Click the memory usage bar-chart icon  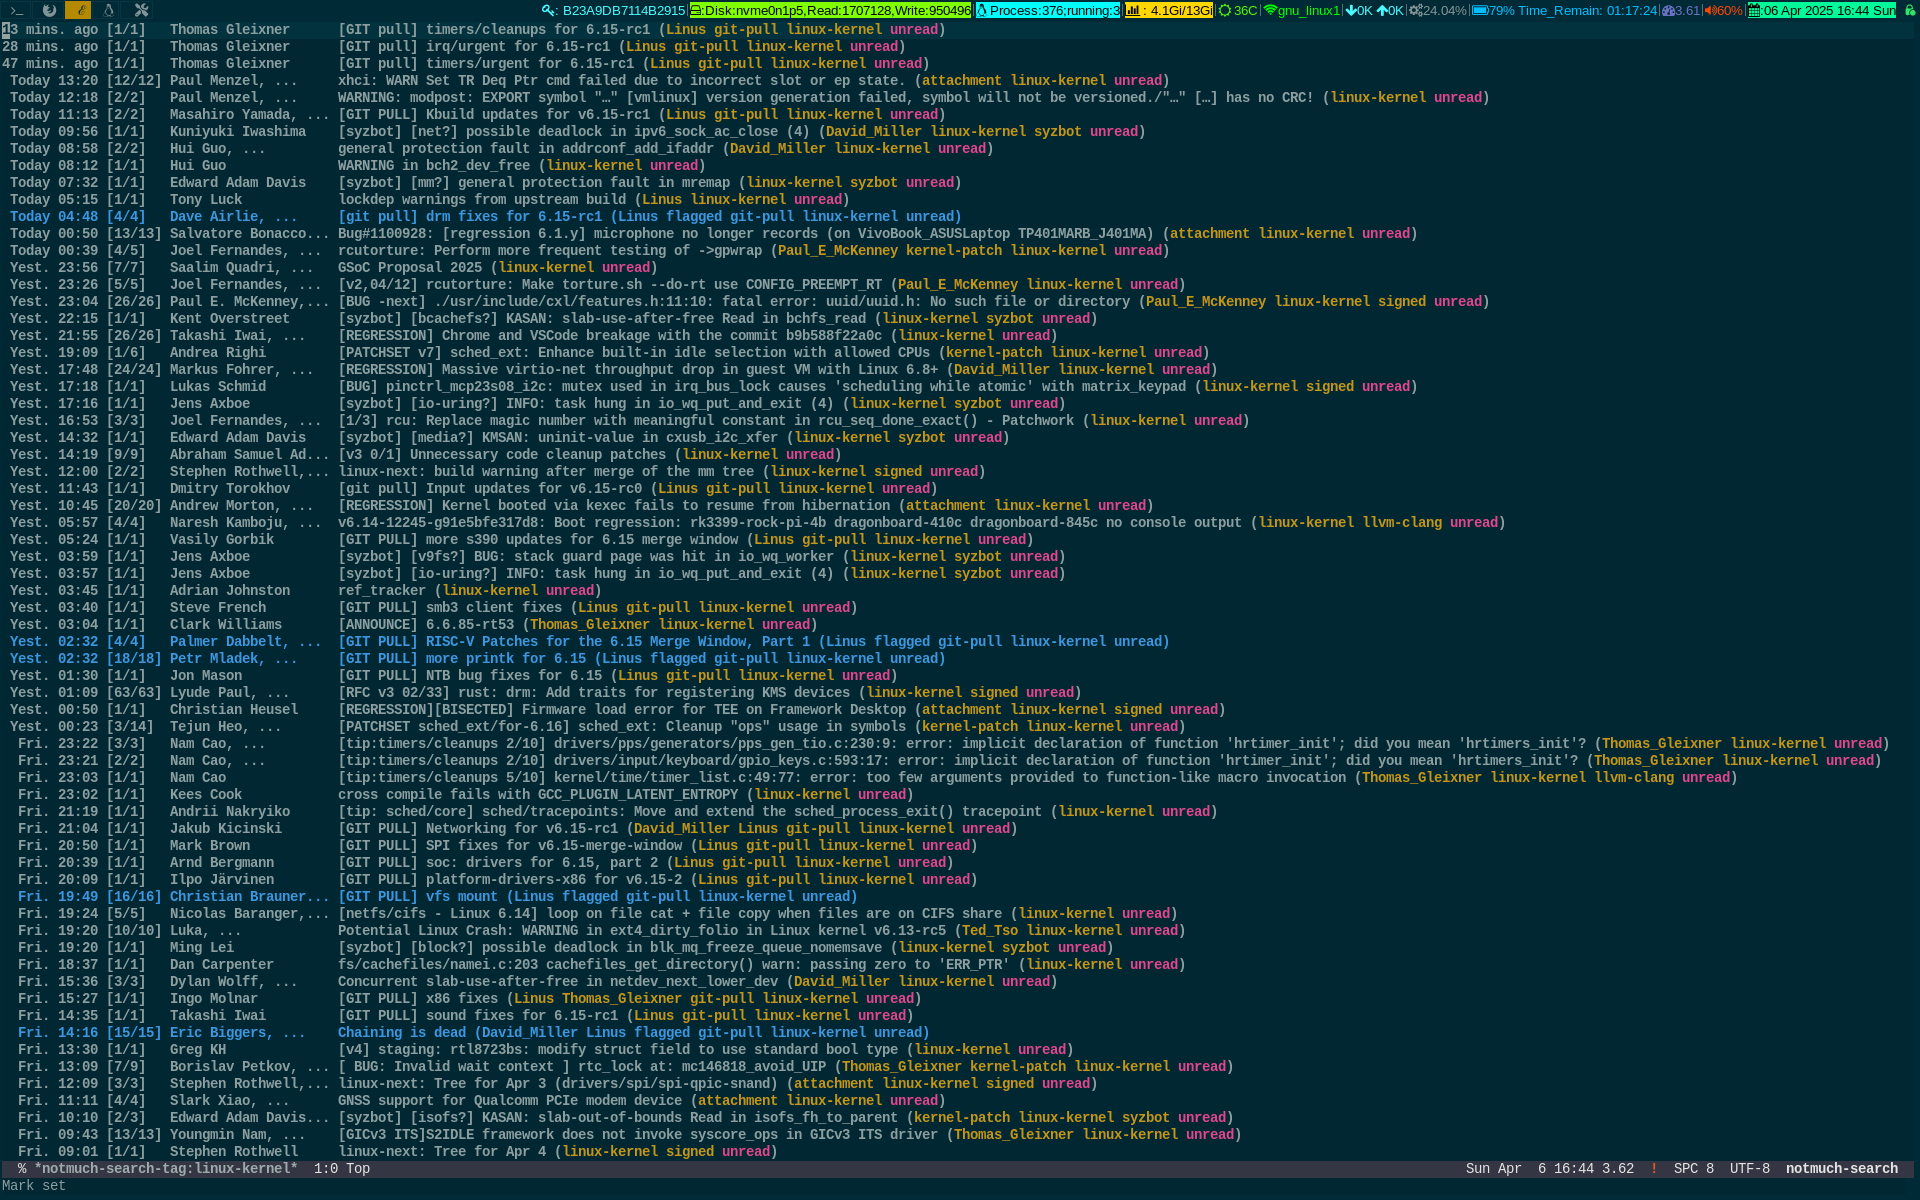coord(1133,10)
